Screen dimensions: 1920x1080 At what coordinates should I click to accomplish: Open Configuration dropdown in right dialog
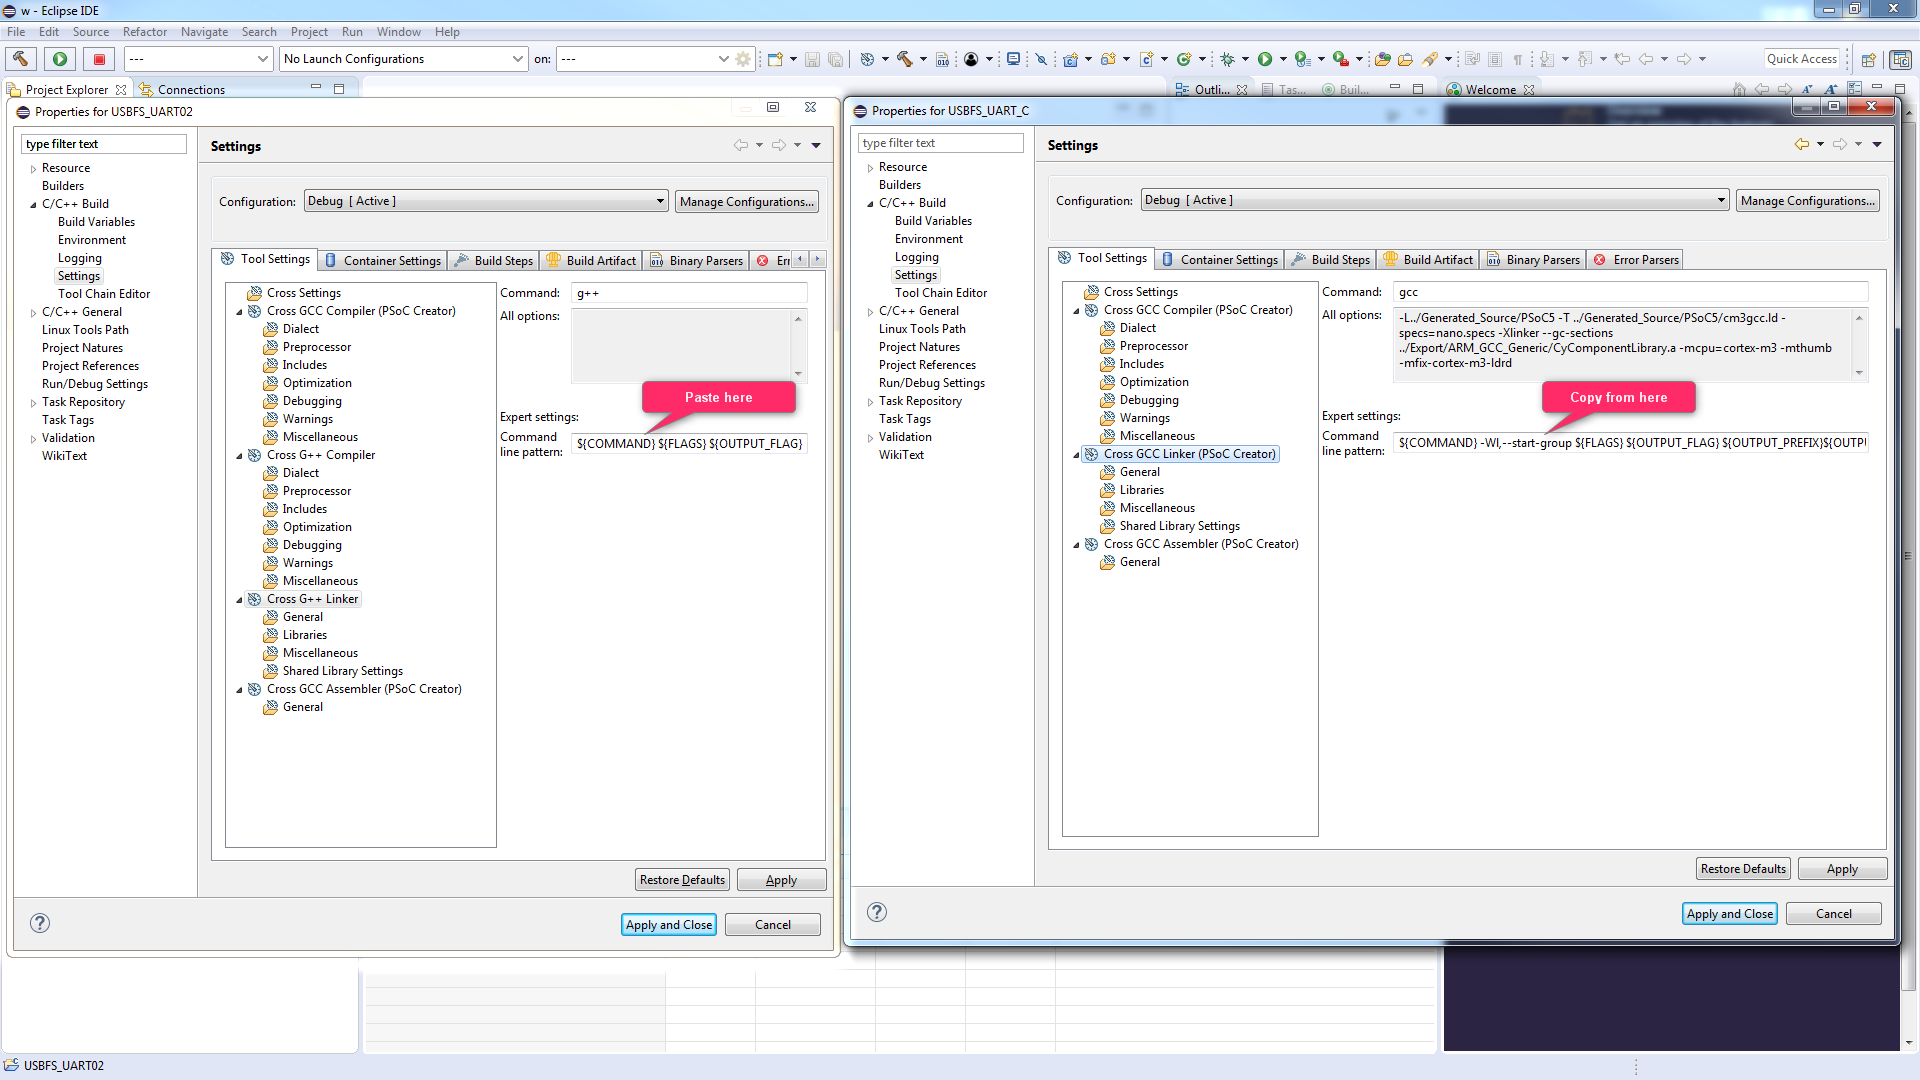pos(1435,200)
